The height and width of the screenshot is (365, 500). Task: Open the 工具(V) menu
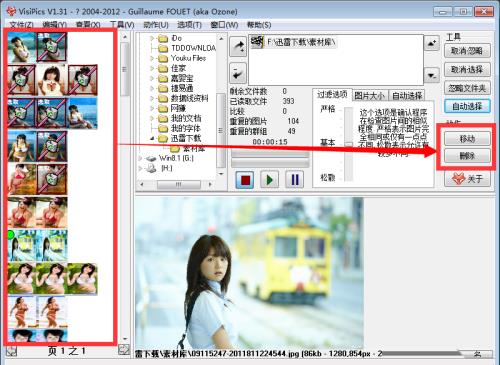click(x=122, y=25)
